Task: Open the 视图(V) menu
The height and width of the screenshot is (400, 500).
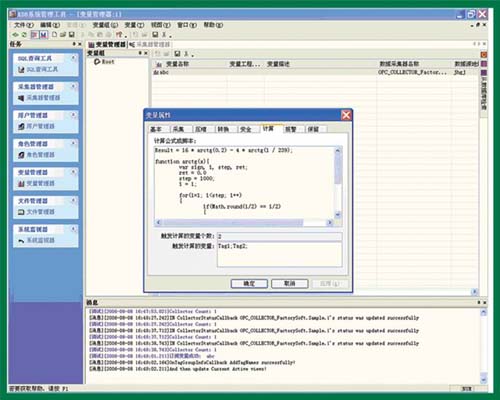Action: tap(161, 25)
